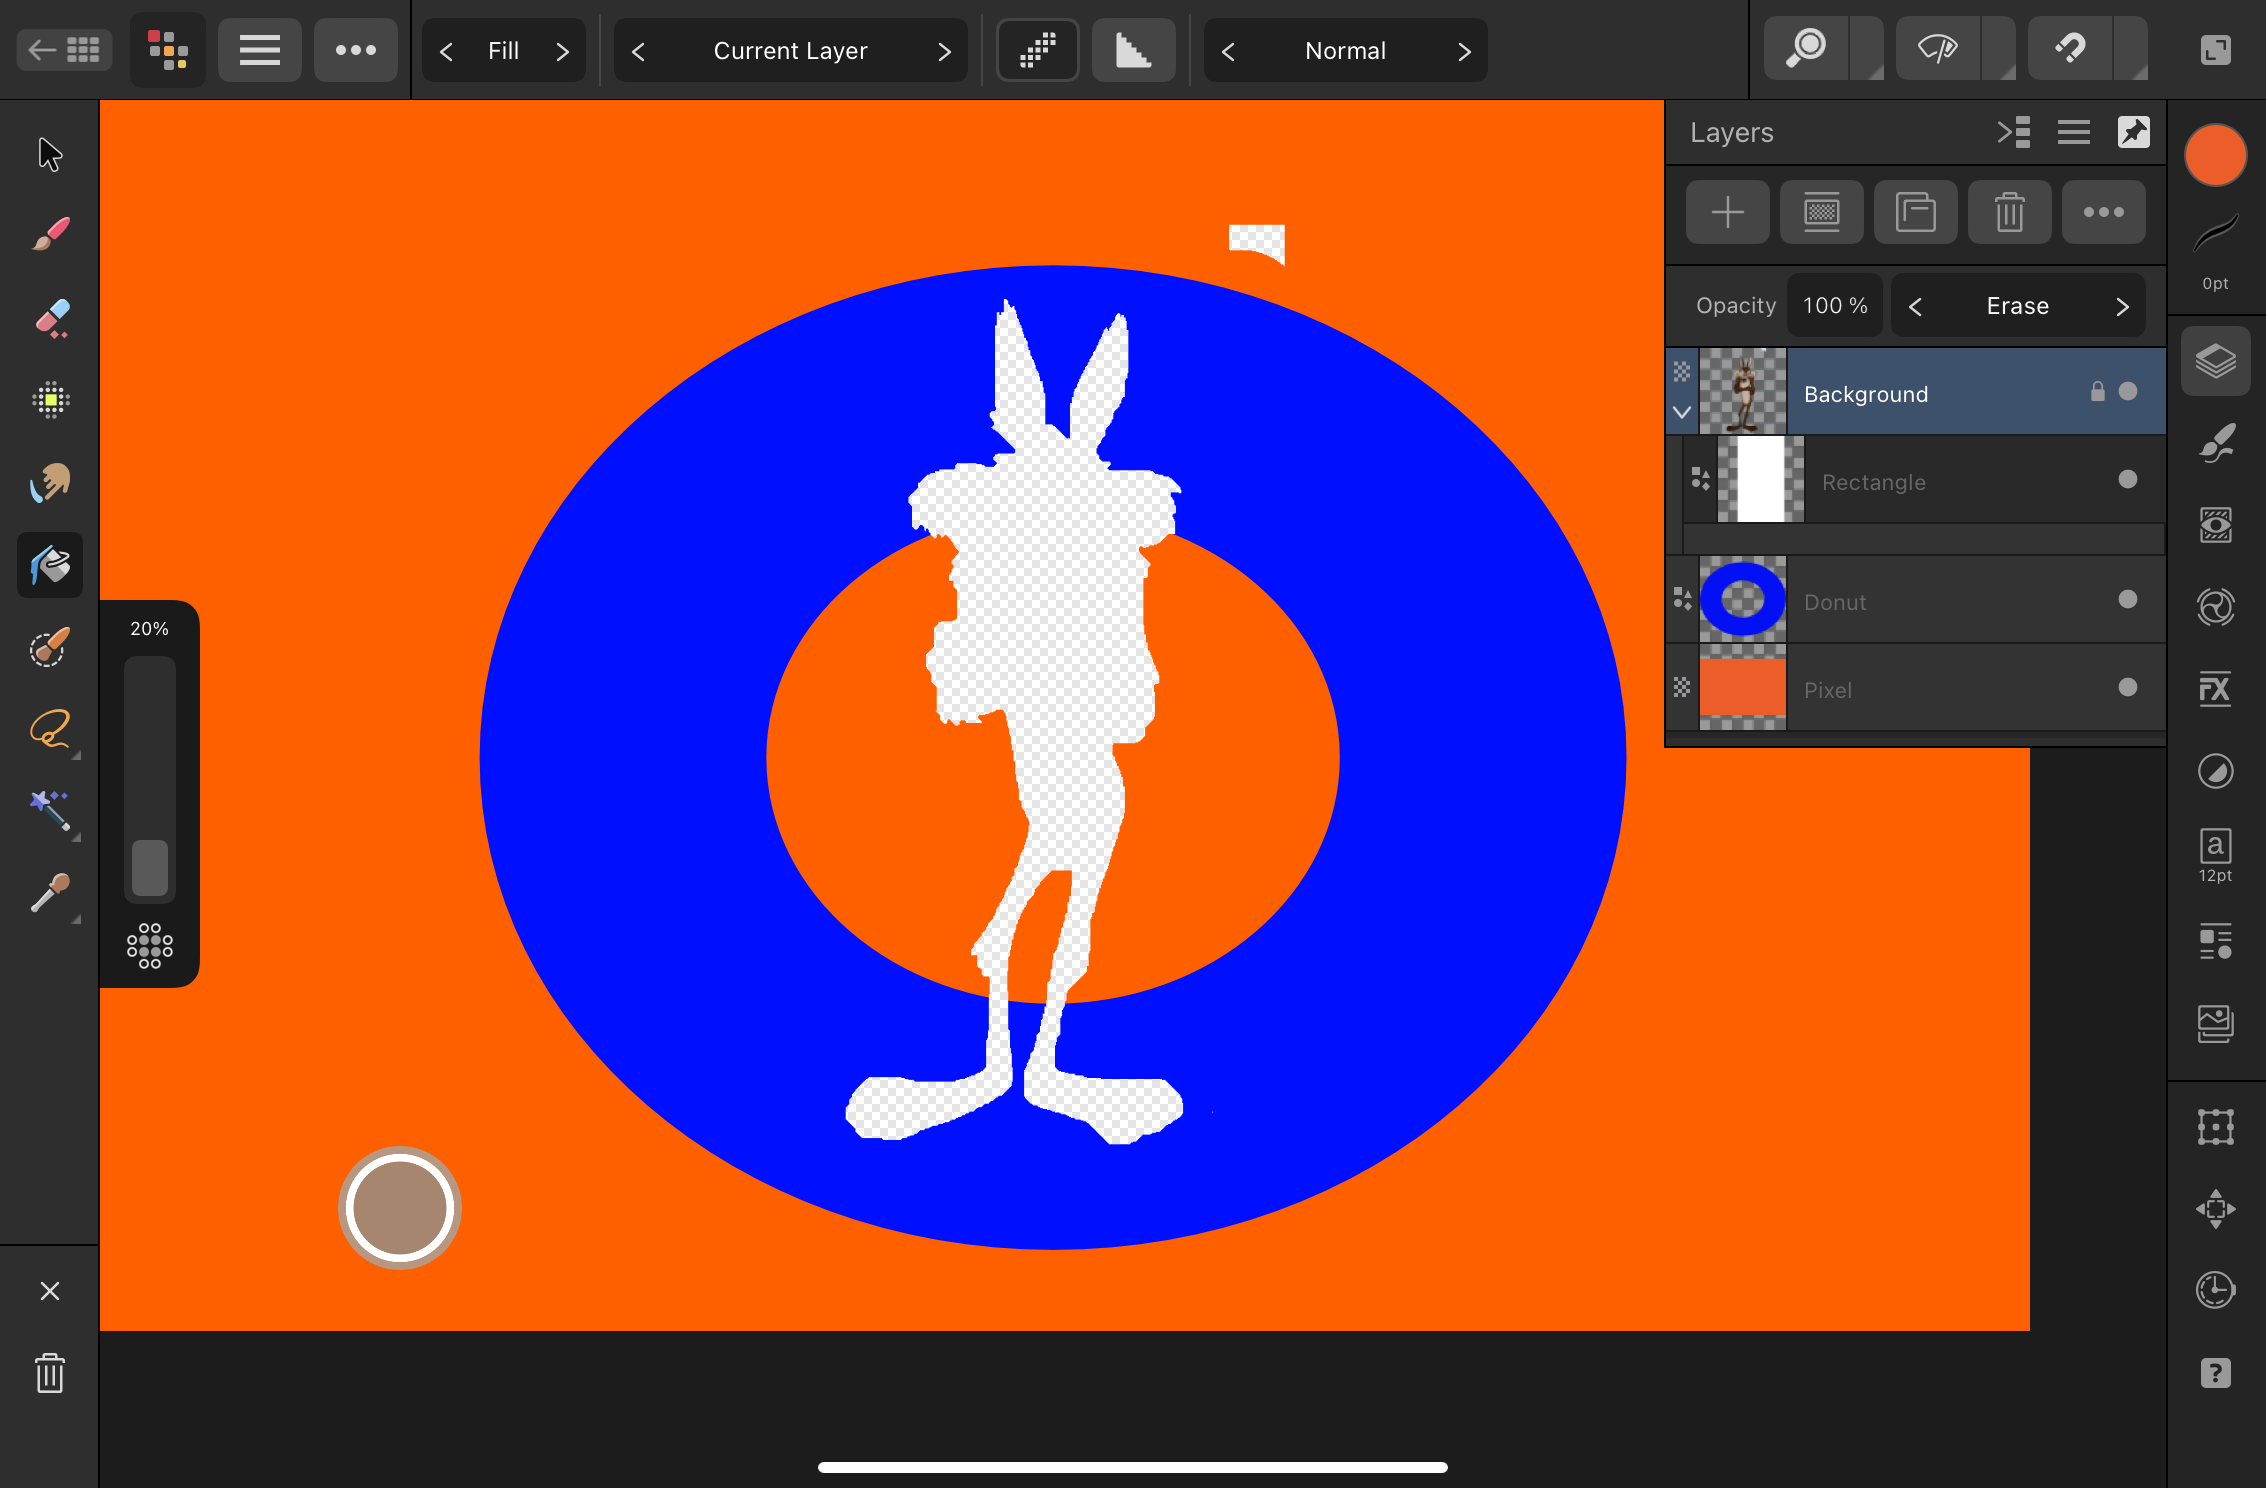Open the help question mark icon
Viewport: 2266px width, 1488px height.
pos(2216,1373)
